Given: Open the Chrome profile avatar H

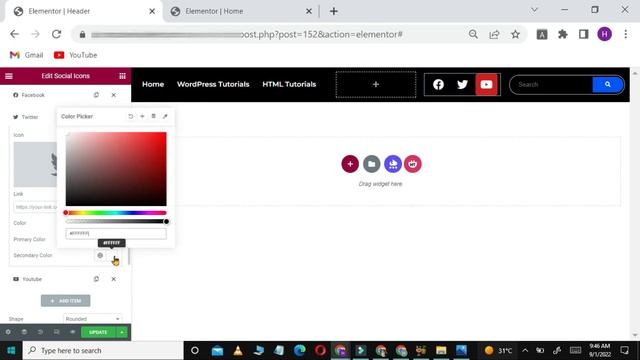Looking at the screenshot, I should click(604, 34).
